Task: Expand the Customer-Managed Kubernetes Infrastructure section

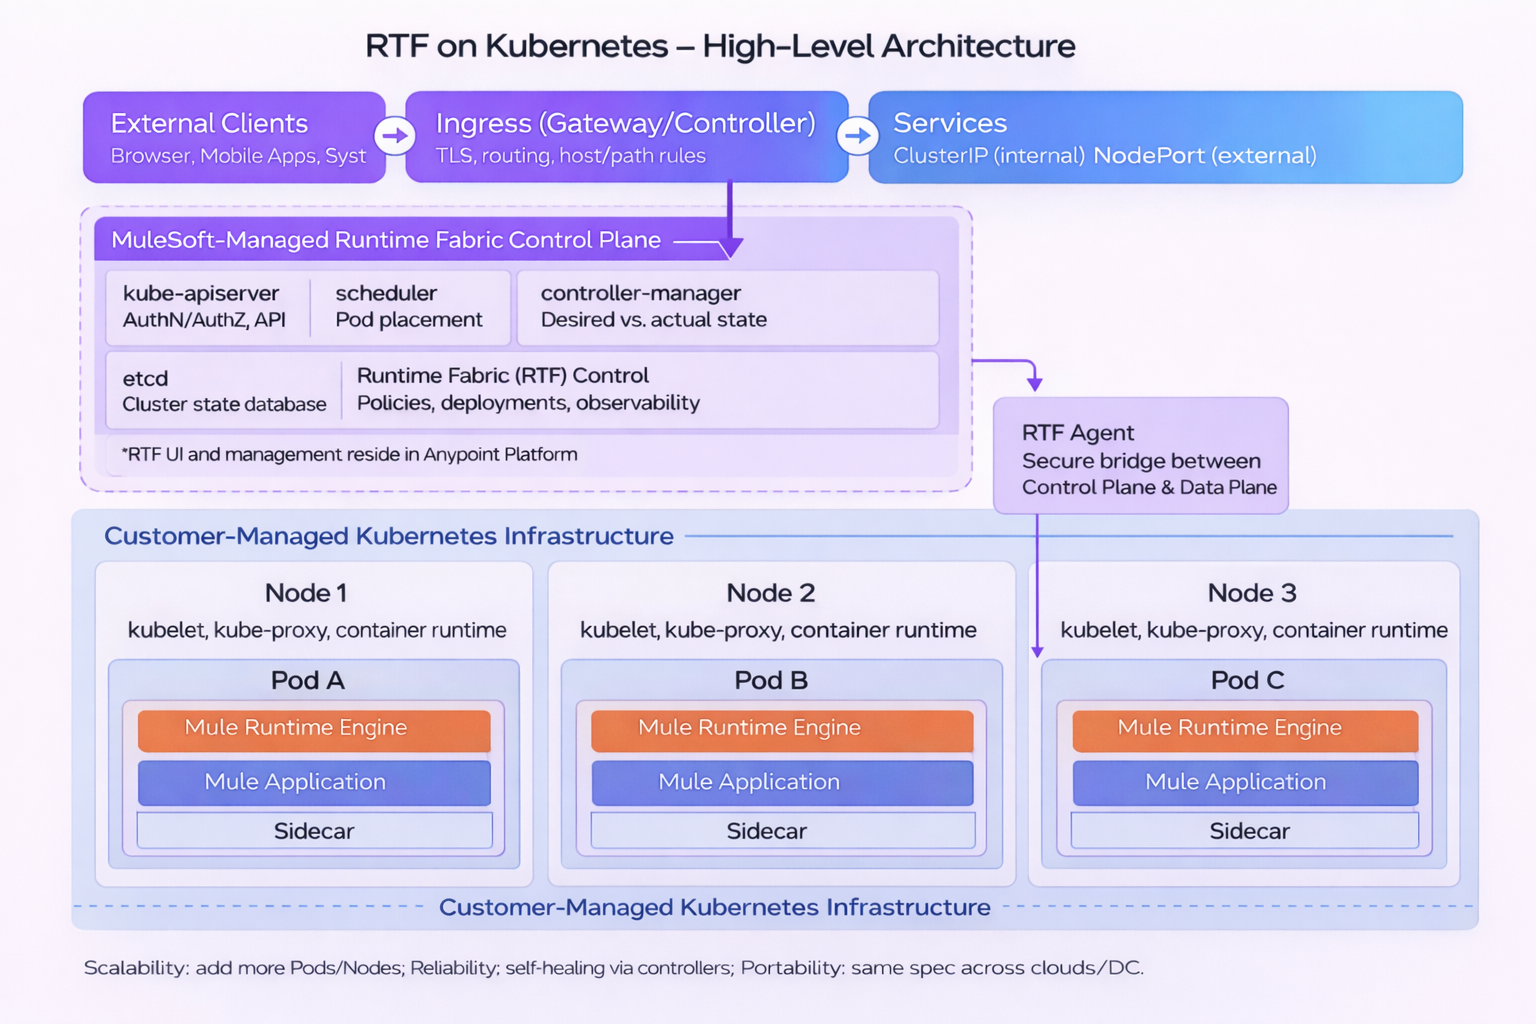Action: pyautogui.click(x=388, y=536)
